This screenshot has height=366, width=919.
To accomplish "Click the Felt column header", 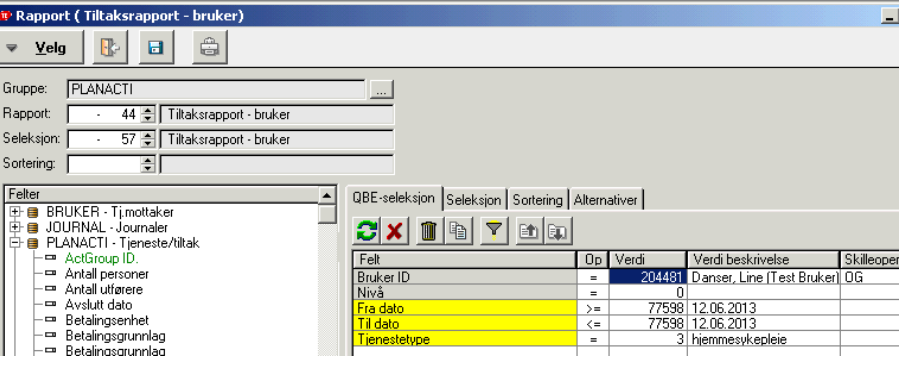I will (465, 259).
